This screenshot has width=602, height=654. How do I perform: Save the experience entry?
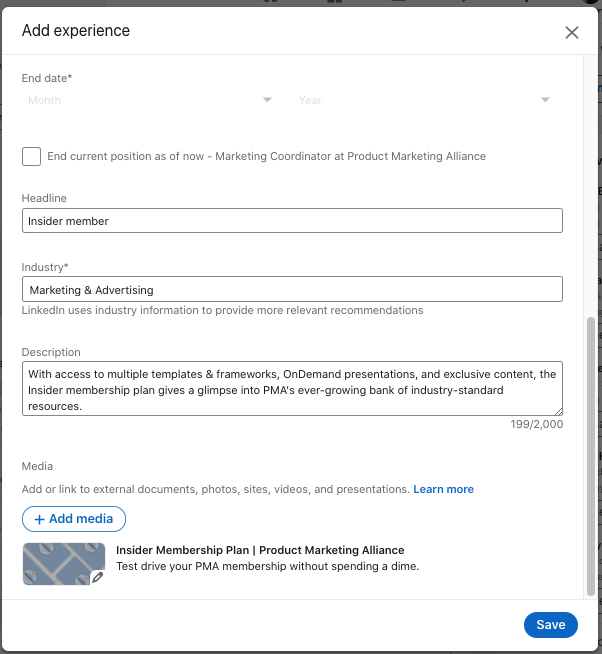point(551,625)
